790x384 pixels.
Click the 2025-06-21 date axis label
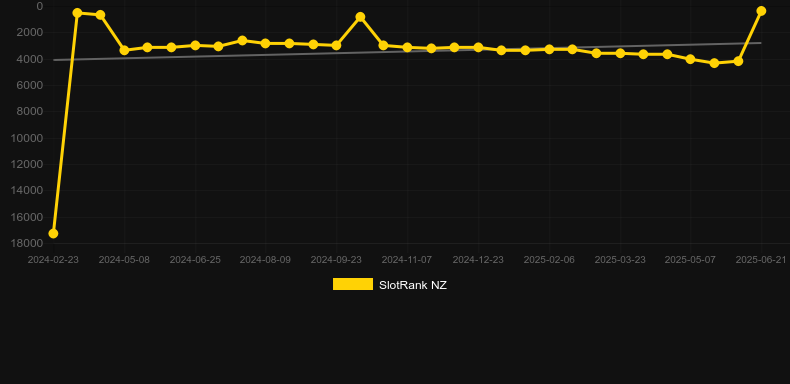point(761,260)
